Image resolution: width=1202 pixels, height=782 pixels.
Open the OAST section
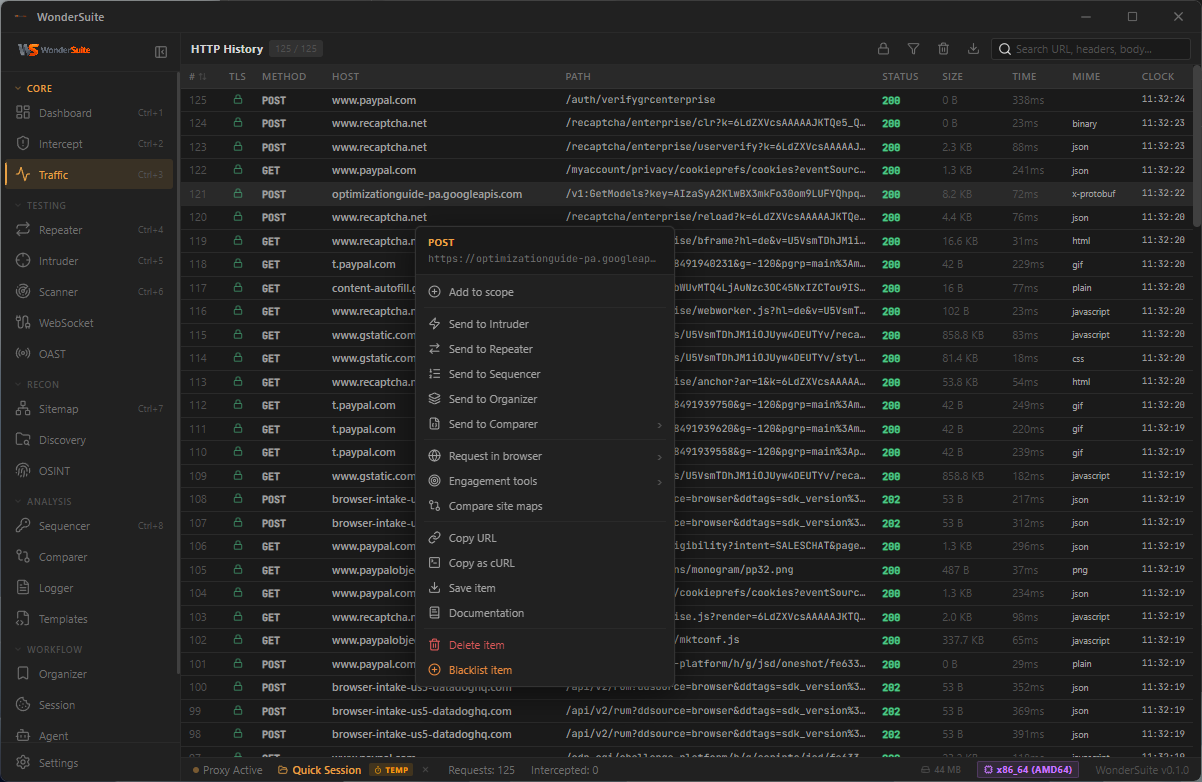[x=88, y=354]
